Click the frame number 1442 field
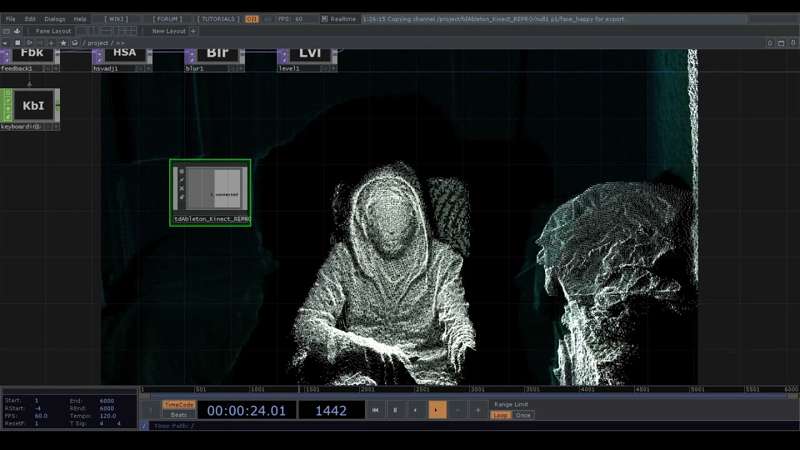This screenshot has height=450, width=800. click(331, 411)
